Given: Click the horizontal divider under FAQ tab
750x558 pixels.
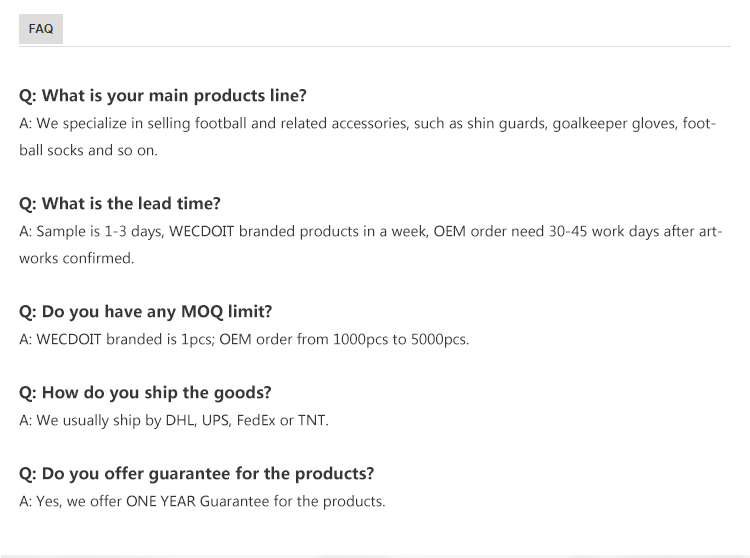Looking at the screenshot, I should pyautogui.click(x=375, y=46).
